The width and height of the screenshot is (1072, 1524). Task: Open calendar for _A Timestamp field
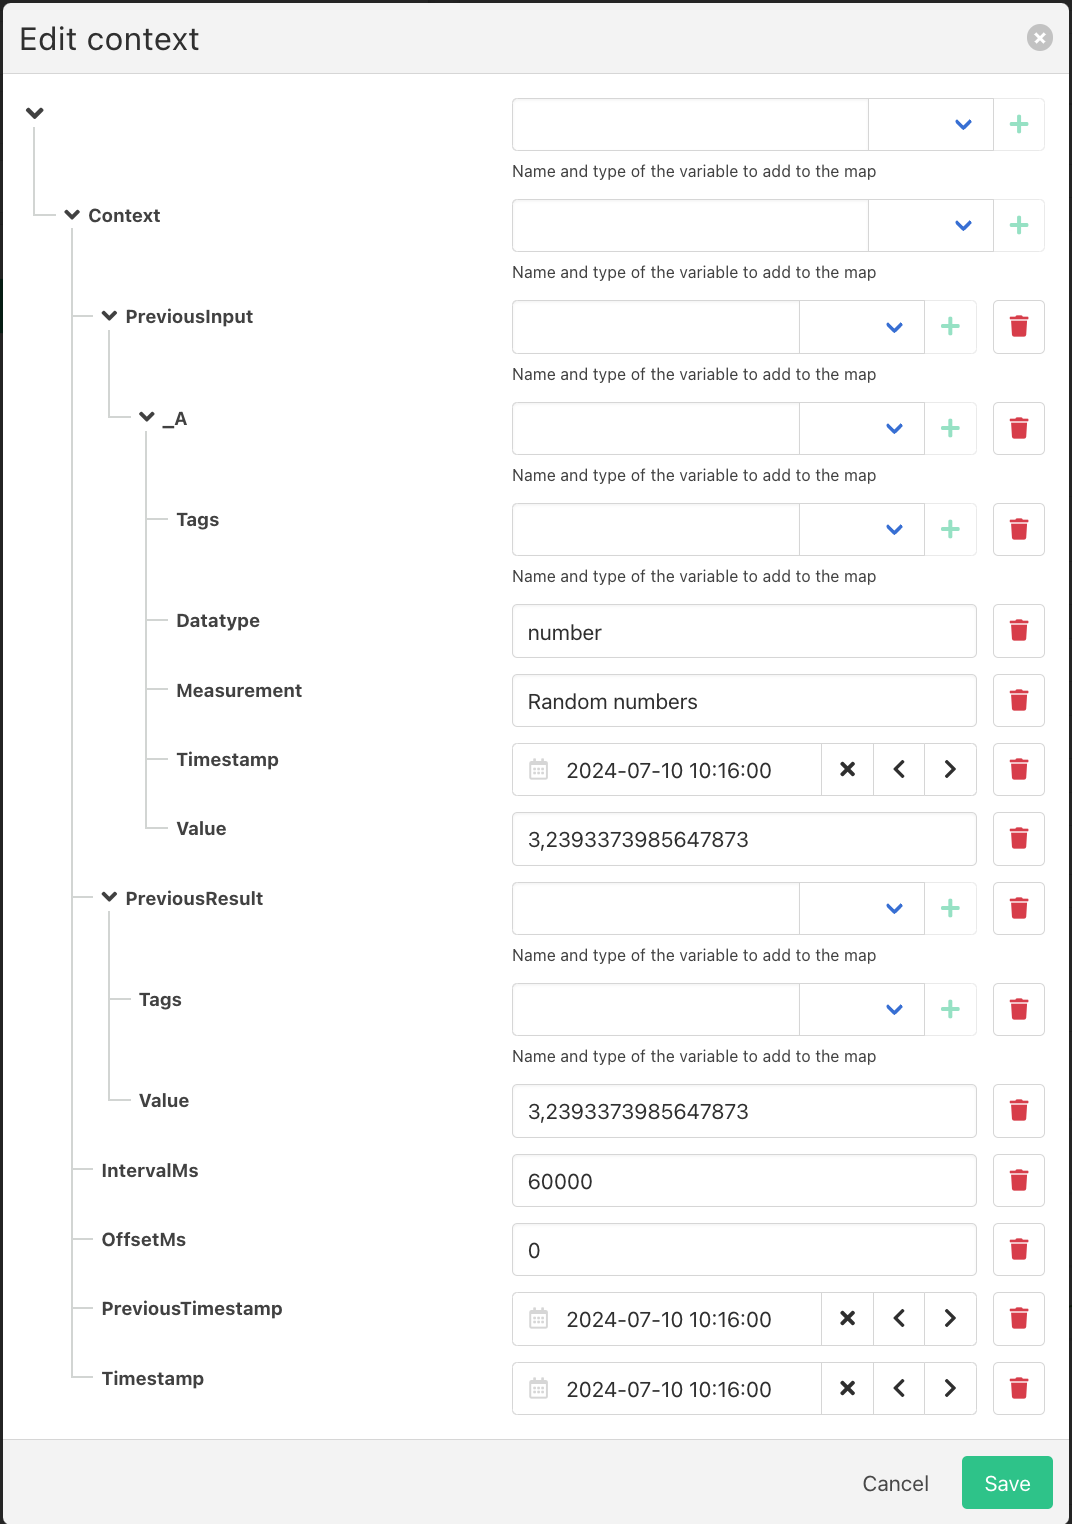point(539,769)
